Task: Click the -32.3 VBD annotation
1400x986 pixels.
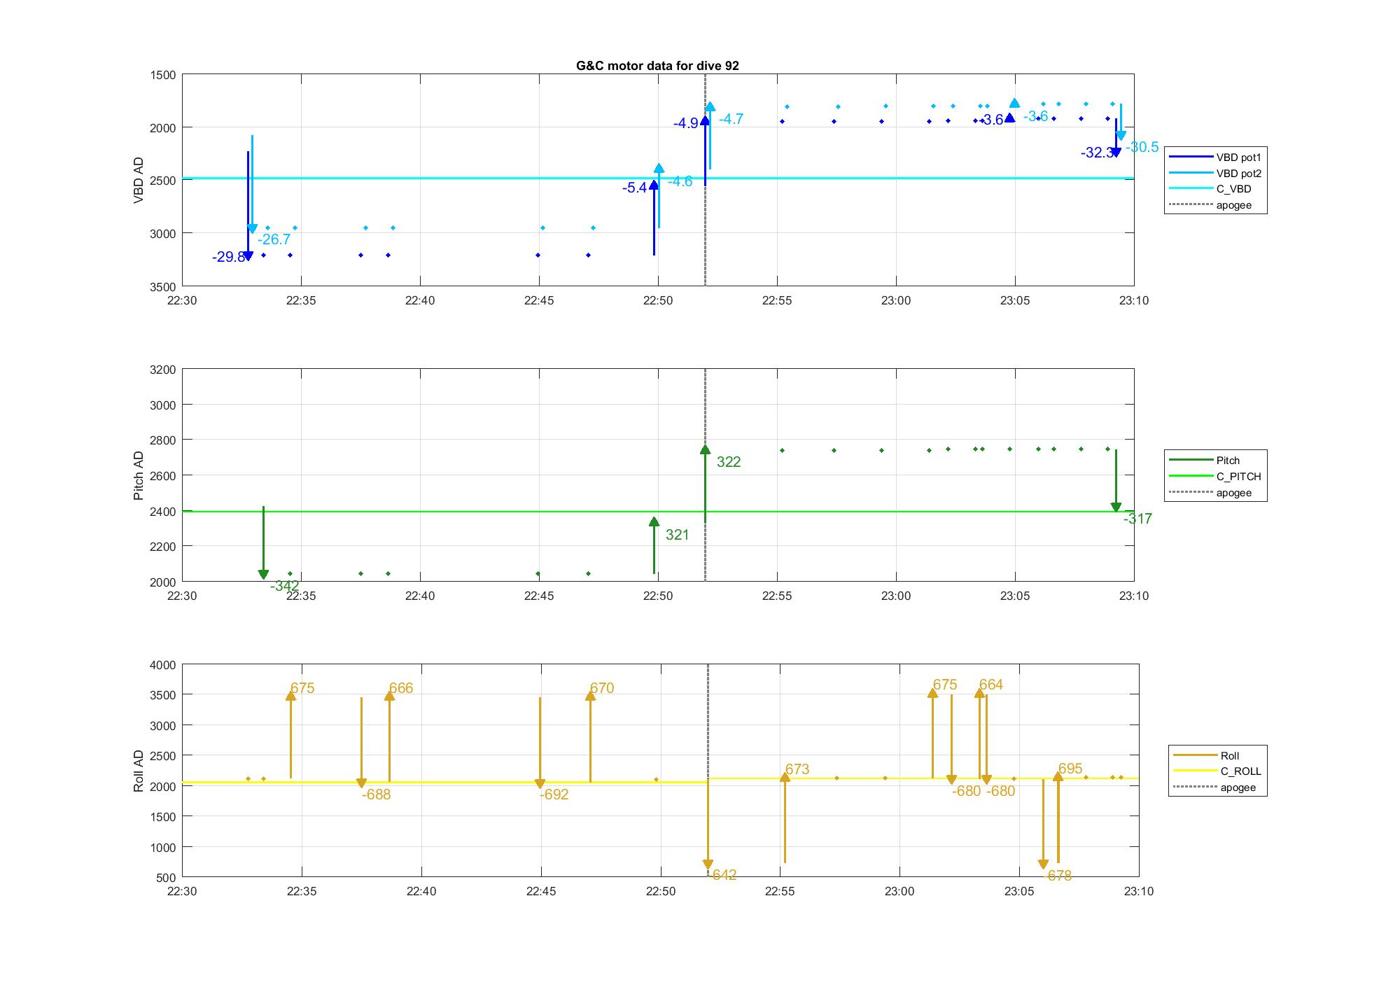Action: tap(1096, 153)
